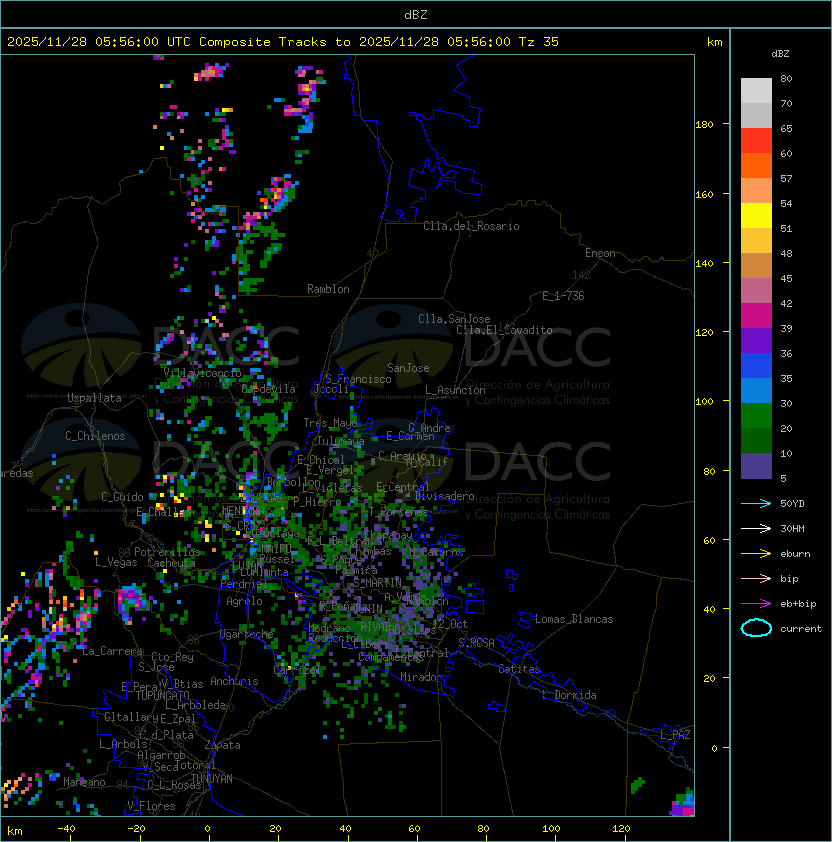Pick the dark orange swatch below red
832x842 pixels.
pos(756,165)
